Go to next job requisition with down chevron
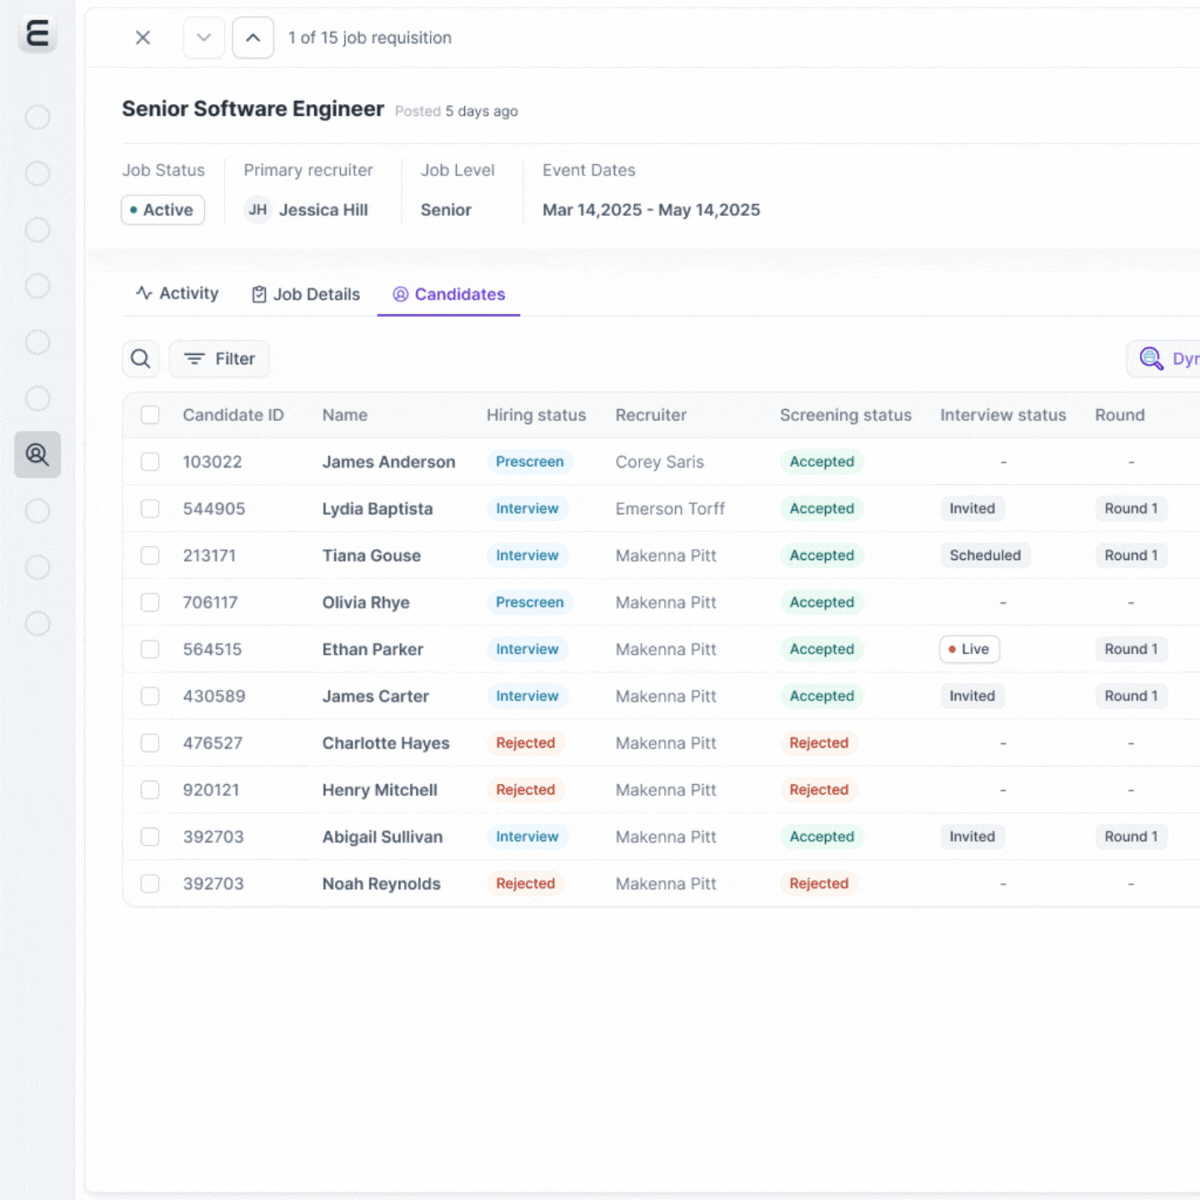This screenshot has width=1200, height=1200. tap(204, 38)
